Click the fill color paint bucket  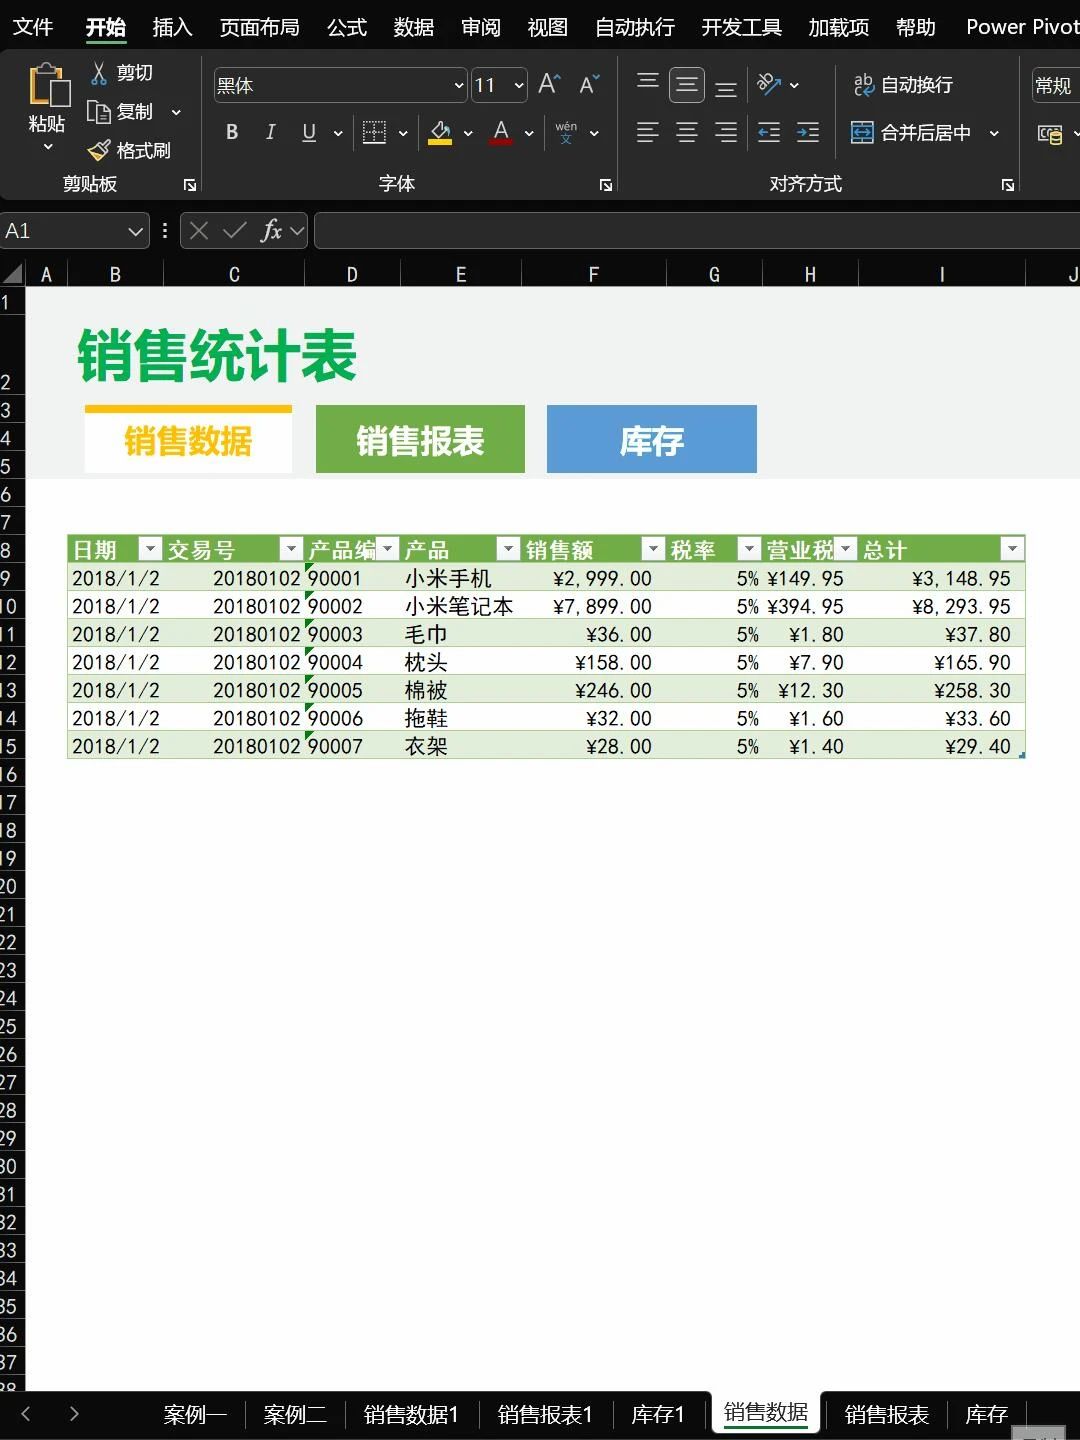[x=440, y=132]
